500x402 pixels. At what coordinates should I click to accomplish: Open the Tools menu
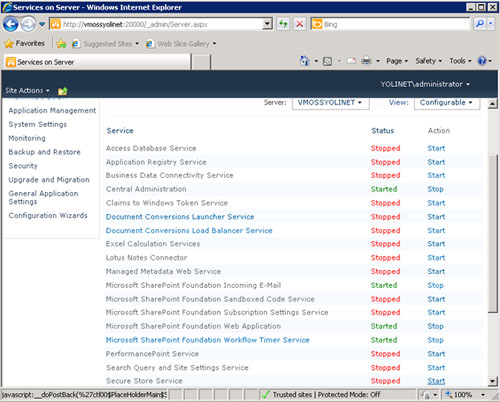tap(460, 61)
